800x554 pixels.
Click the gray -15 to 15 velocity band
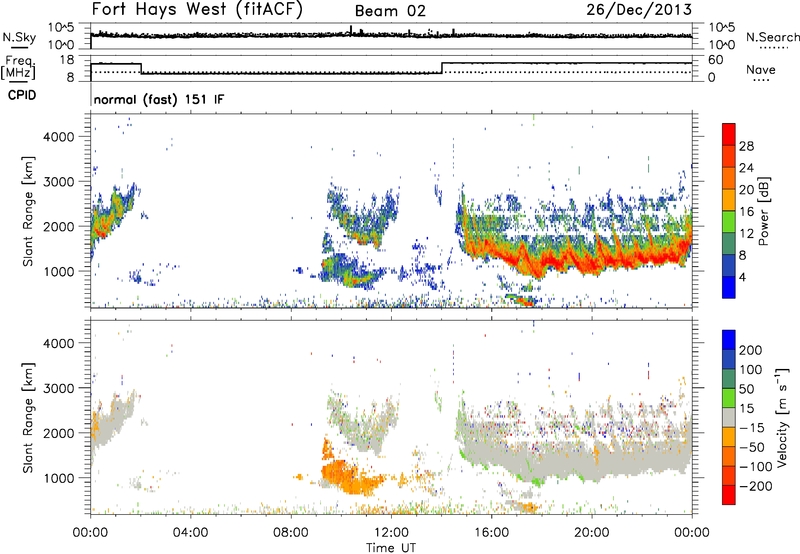coord(729,418)
